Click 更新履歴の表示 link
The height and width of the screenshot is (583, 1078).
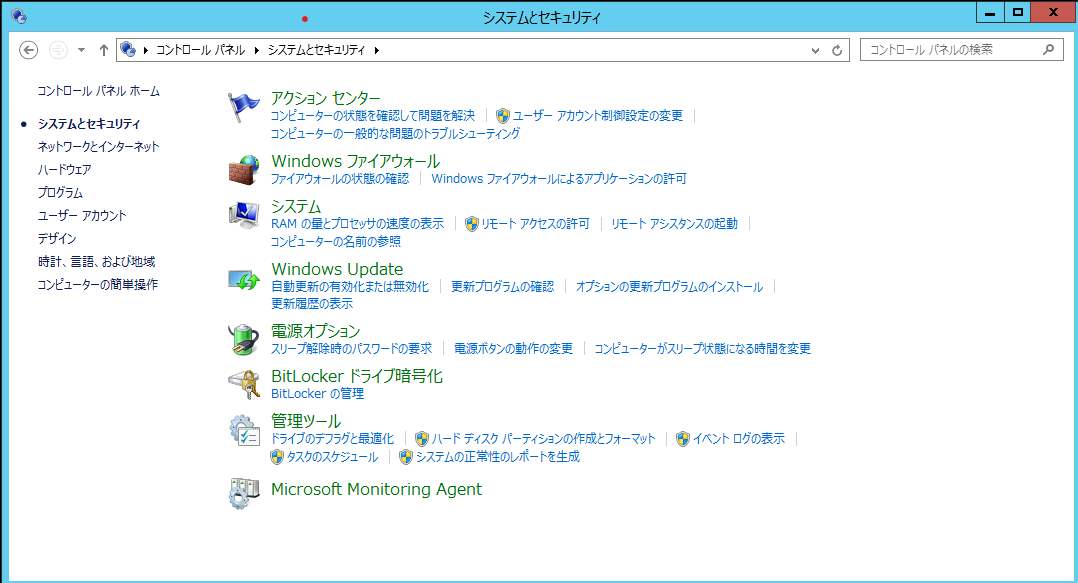point(312,304)
